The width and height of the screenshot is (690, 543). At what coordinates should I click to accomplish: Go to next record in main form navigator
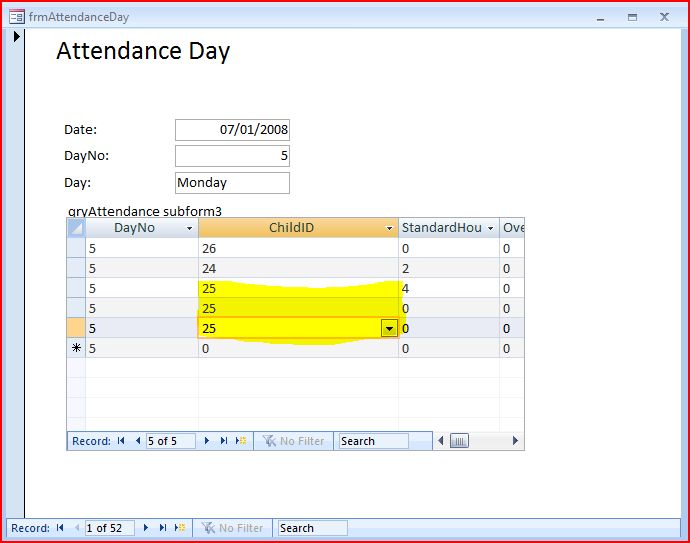[146, 528]
